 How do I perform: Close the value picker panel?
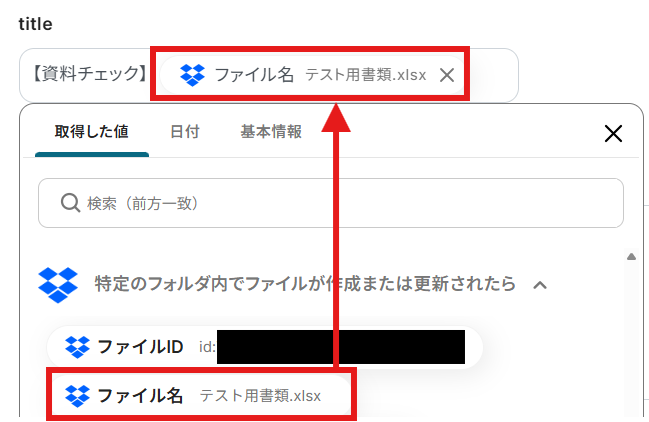[x=613, y=133]
